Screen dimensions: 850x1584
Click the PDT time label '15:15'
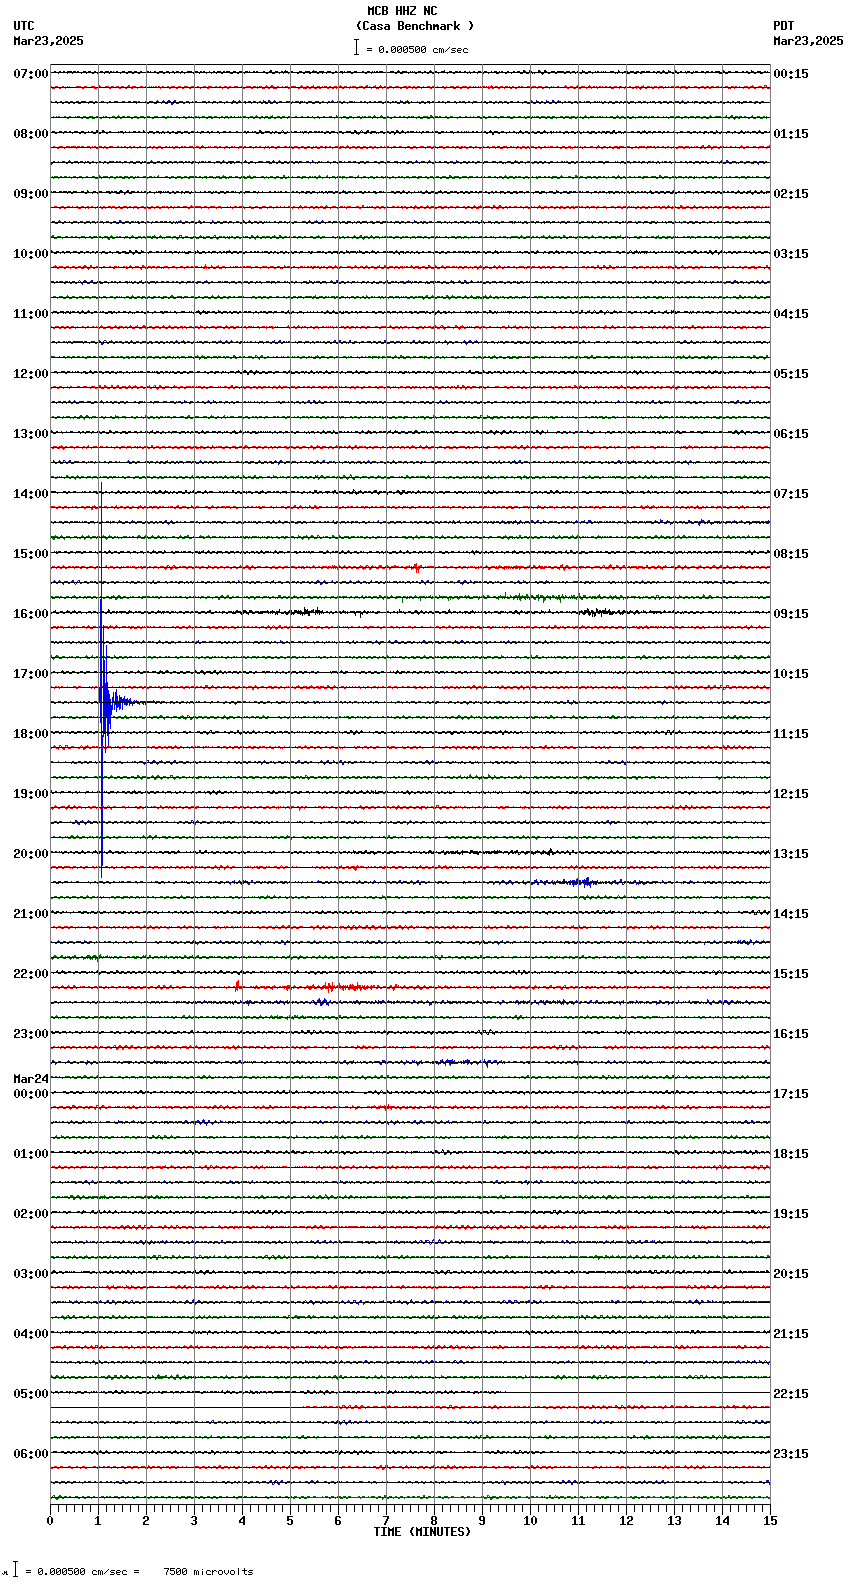pos(791,974)
